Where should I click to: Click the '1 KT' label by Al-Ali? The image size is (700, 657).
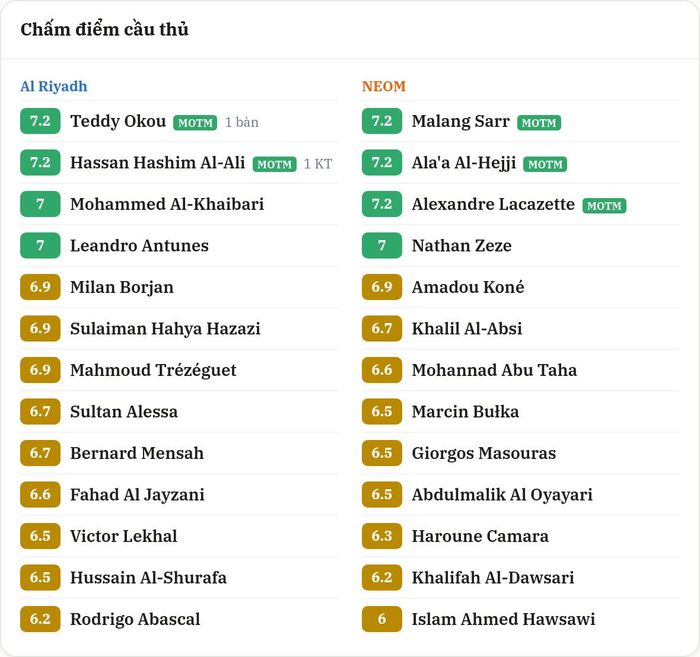point(318,164)
